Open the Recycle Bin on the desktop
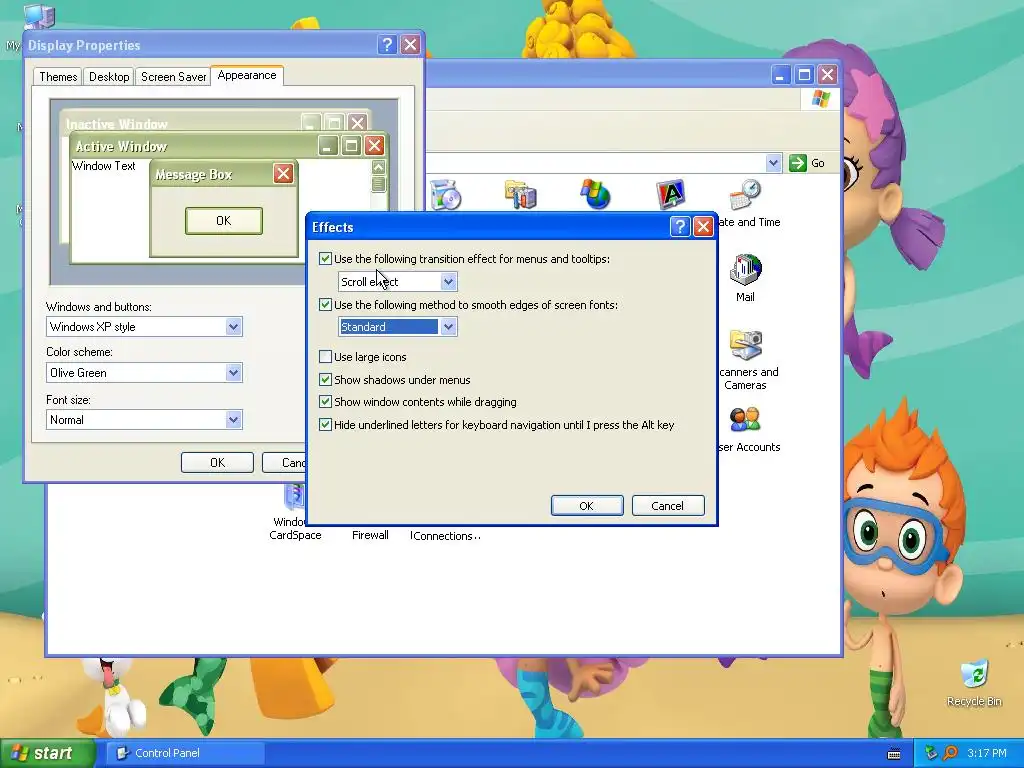The width and height of the screenshot is (1024, 768). pyautogui.click(x=974, y=675)
